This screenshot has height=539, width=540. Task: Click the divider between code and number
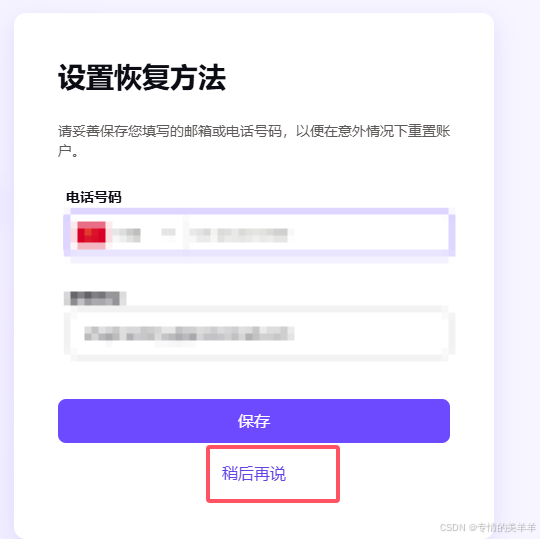pyautogui.click(x=186, y=234)
